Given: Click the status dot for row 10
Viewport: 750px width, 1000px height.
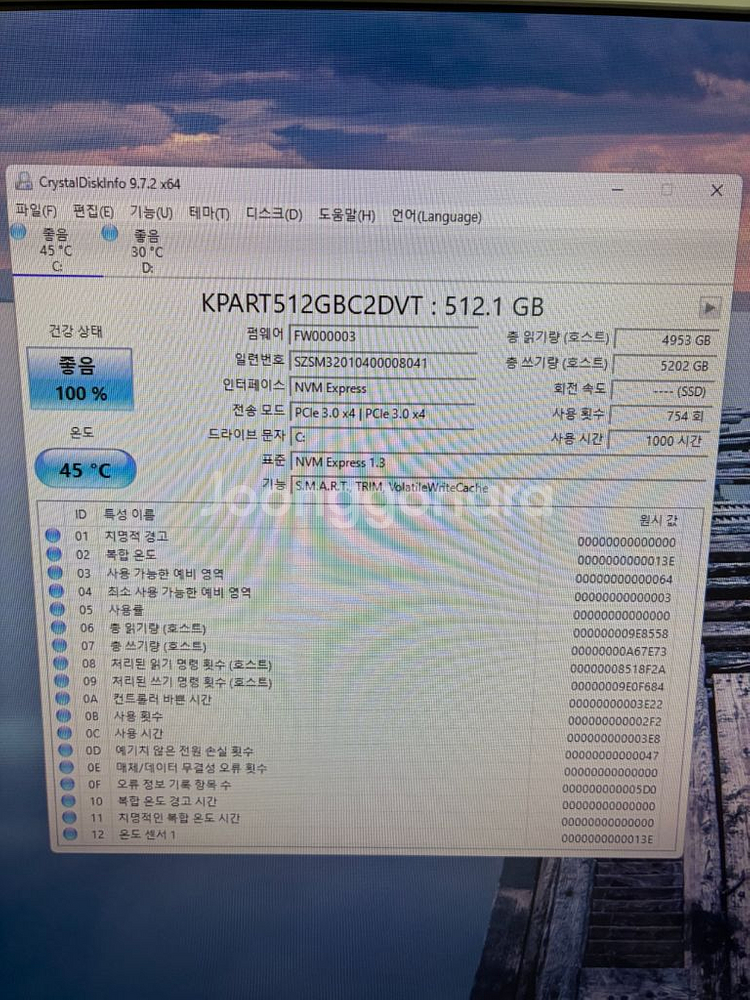Looking at the screenshot, I should coord(69,800).
